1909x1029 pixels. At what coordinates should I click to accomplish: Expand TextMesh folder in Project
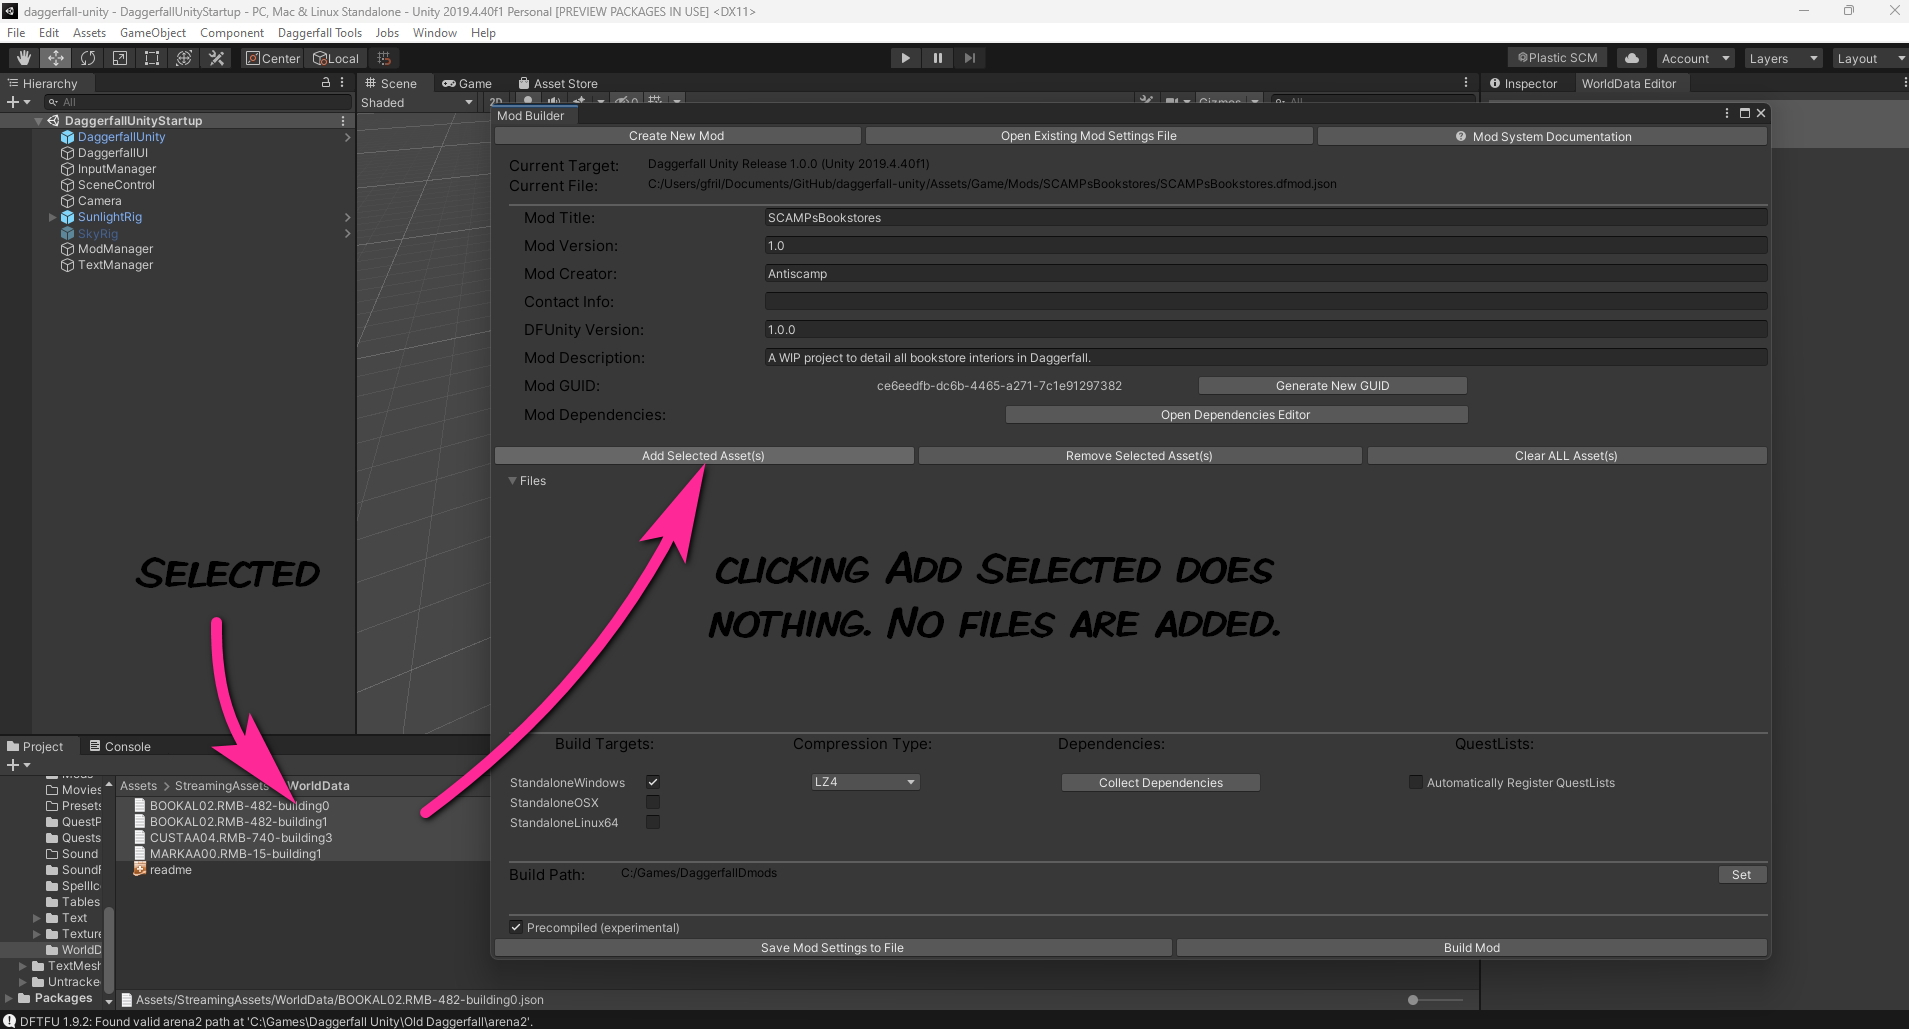(23, 966)
